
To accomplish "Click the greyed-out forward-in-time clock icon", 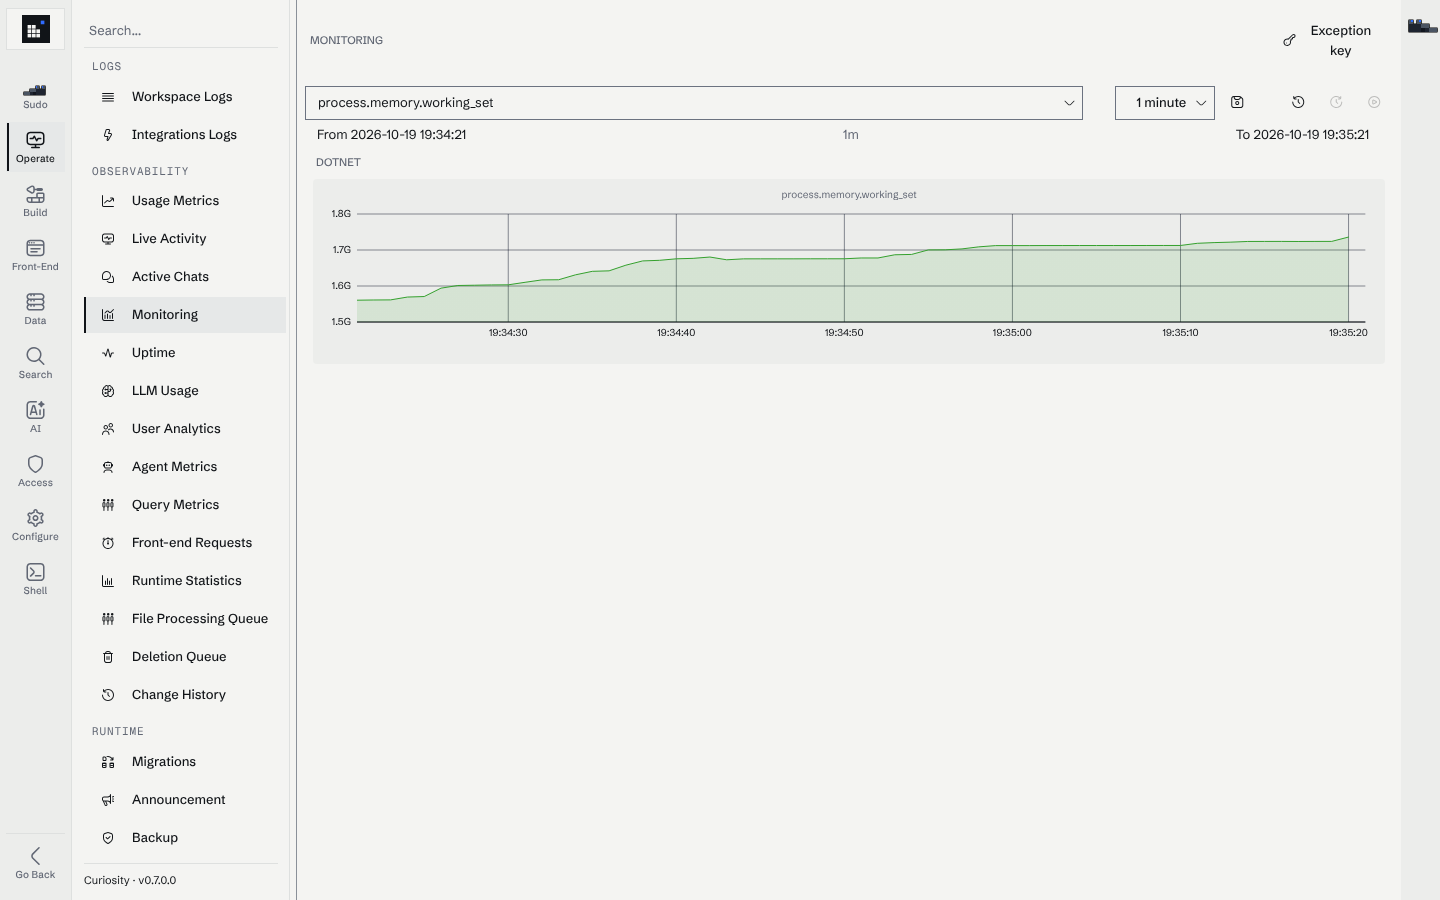I will click(1336, 102).
